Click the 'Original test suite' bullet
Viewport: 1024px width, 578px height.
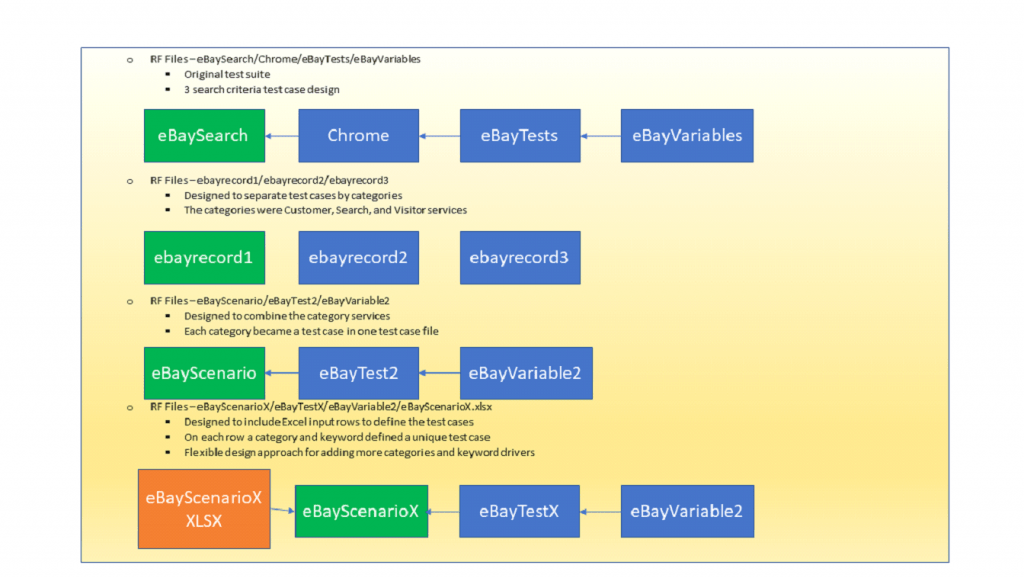point(227,74)
